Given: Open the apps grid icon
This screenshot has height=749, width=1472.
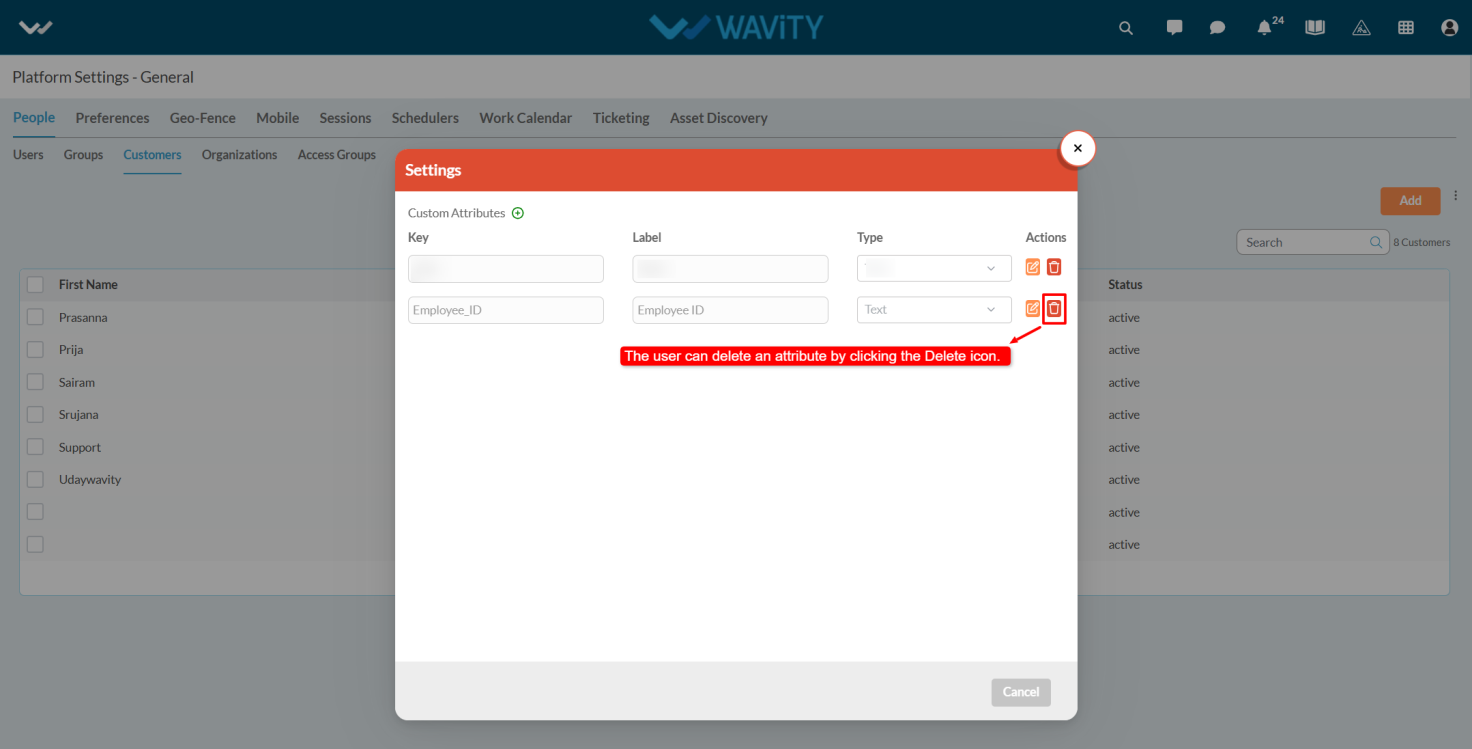Looking at the screenshot, I should [1406, 28].
